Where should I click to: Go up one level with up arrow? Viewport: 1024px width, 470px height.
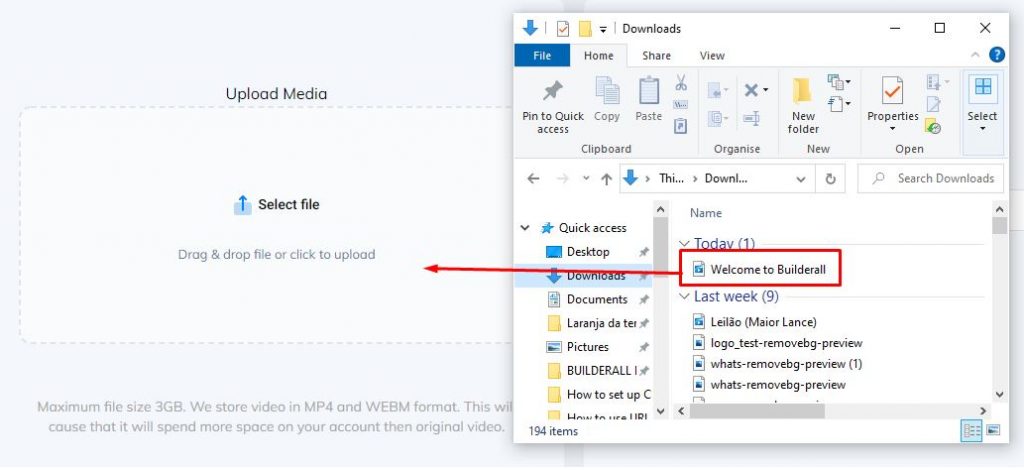pyautogui.click(x=606, y=179)
